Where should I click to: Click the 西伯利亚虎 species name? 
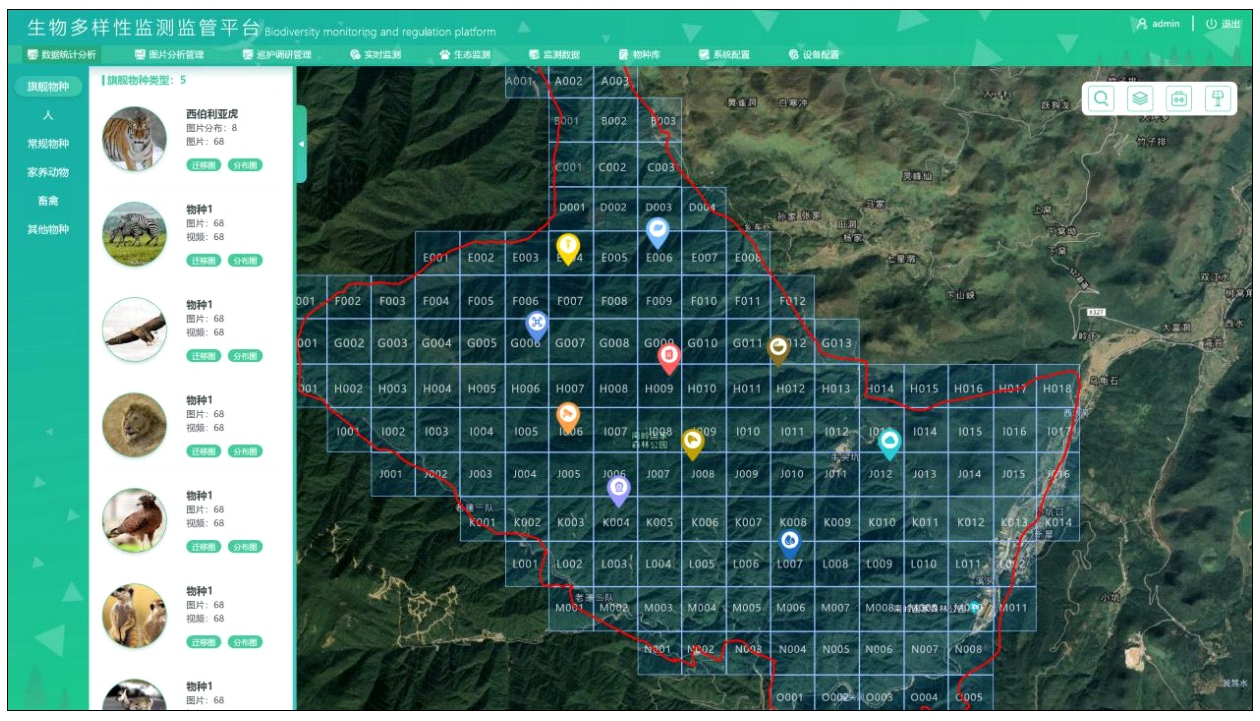point(211,114)
